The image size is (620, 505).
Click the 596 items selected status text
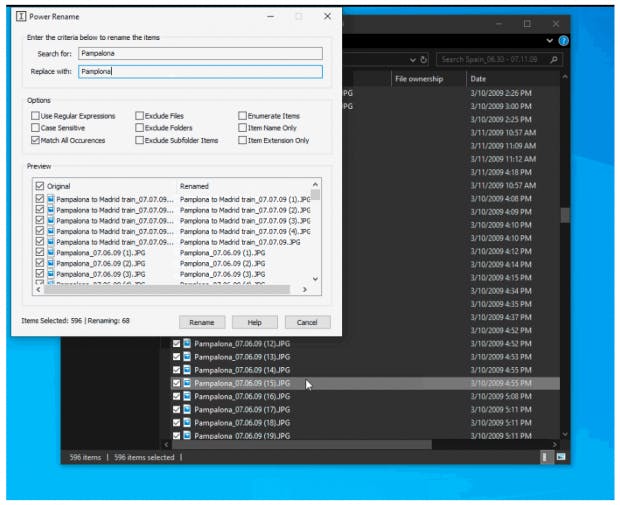pos(144,457)
